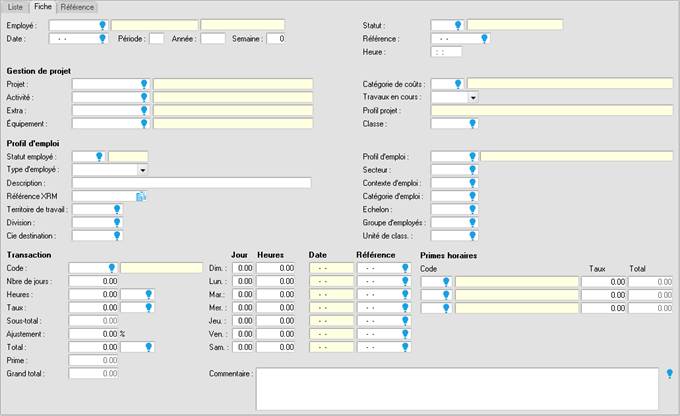Open the Catégorie de coûts lookup pin

coord(458,84)
